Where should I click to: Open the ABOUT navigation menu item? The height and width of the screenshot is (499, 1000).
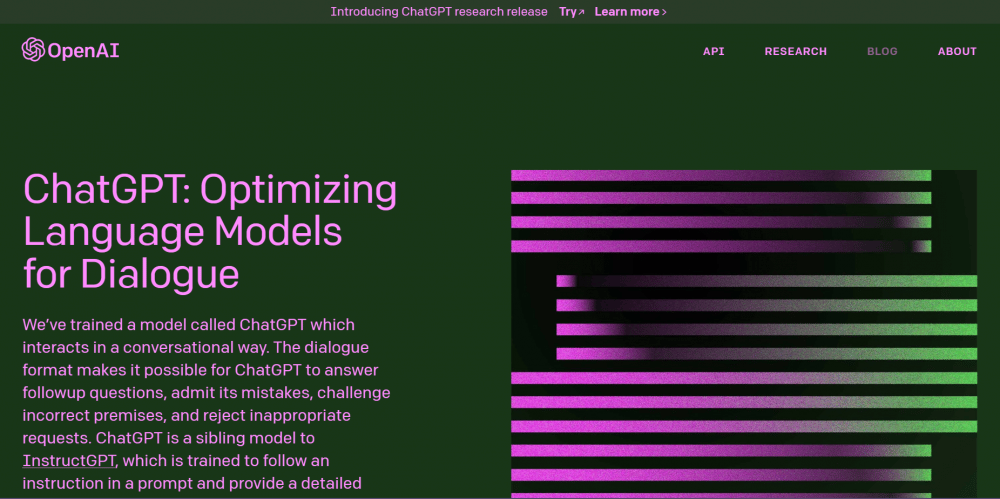956,51
